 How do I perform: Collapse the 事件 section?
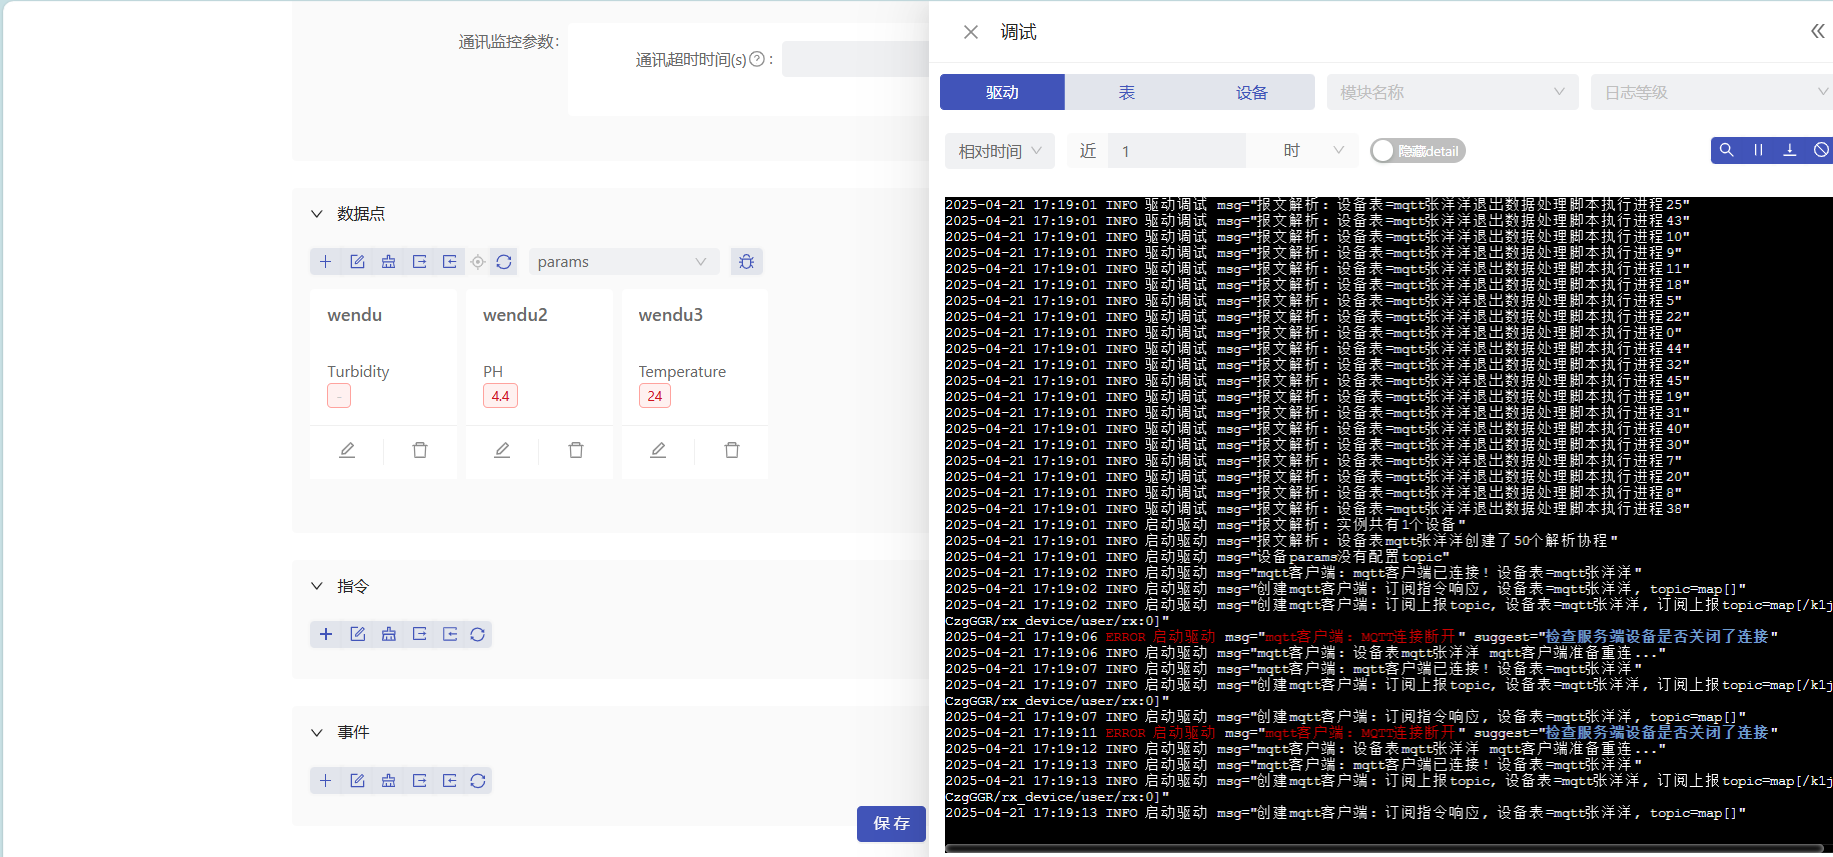[x=317, y=732]
